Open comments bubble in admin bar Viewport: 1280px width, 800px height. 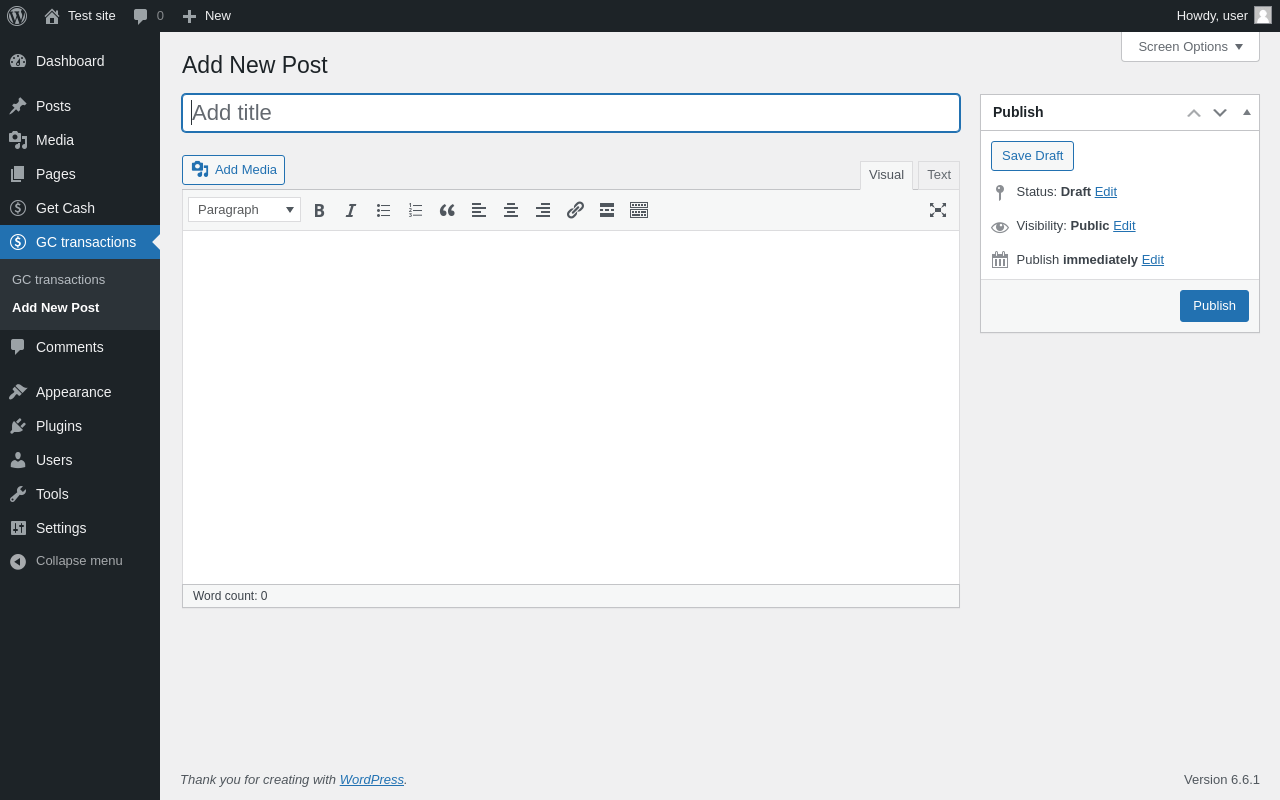tap(149, 16)
